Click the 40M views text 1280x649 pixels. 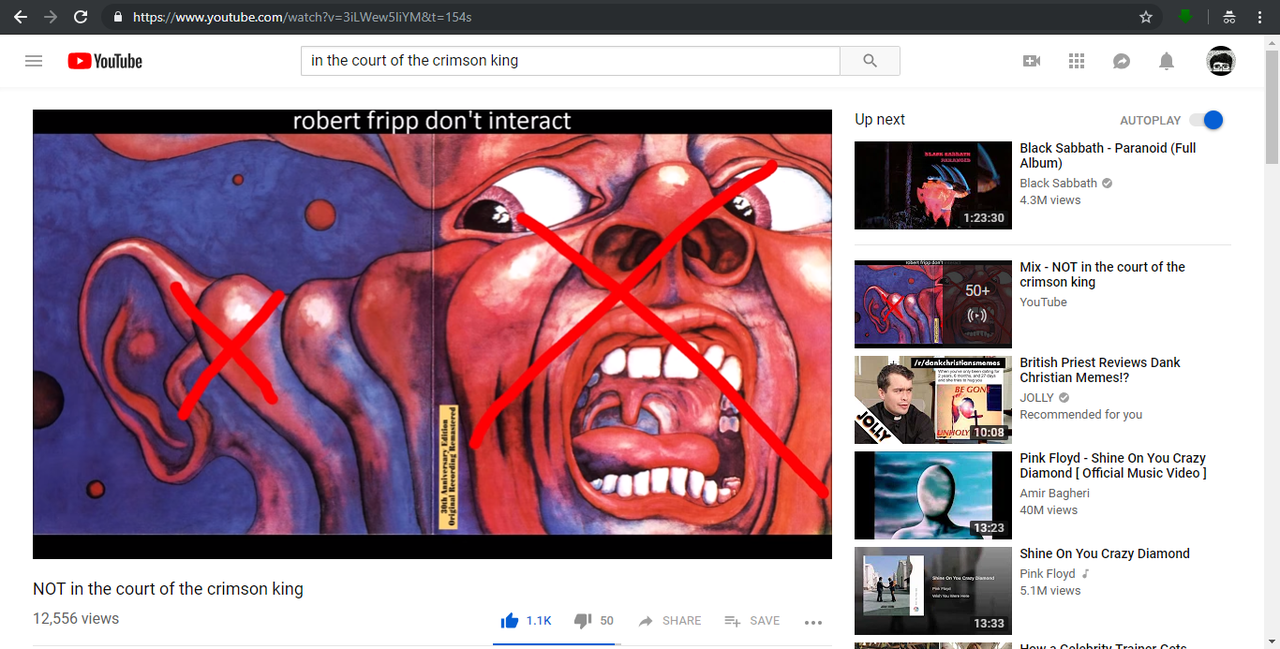click(x=1049, y=510)
